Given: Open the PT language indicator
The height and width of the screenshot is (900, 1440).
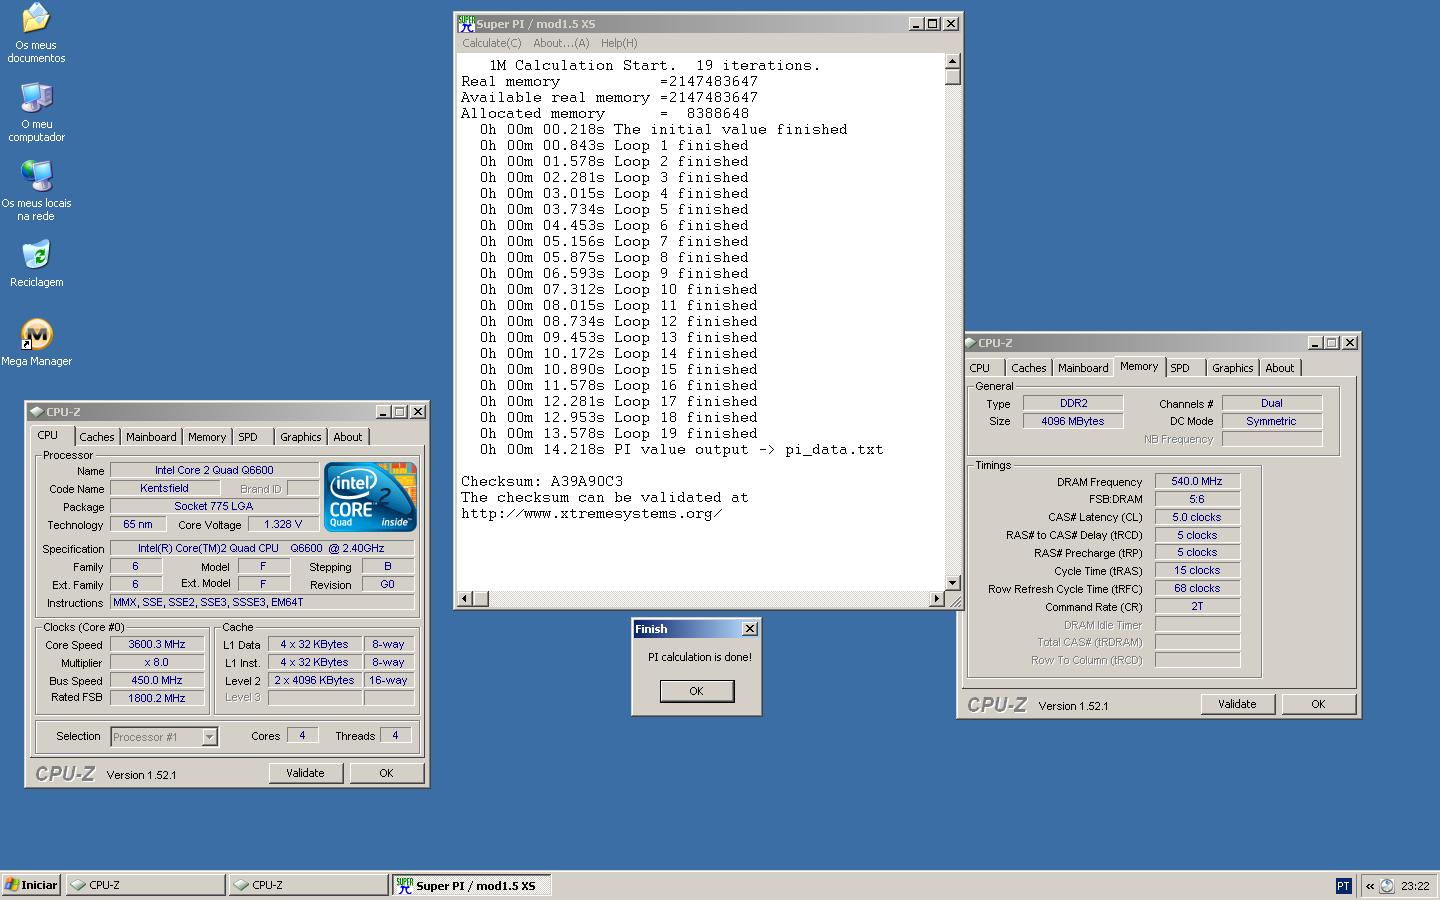Looking at the screenshot, I should coord(1343,886).
